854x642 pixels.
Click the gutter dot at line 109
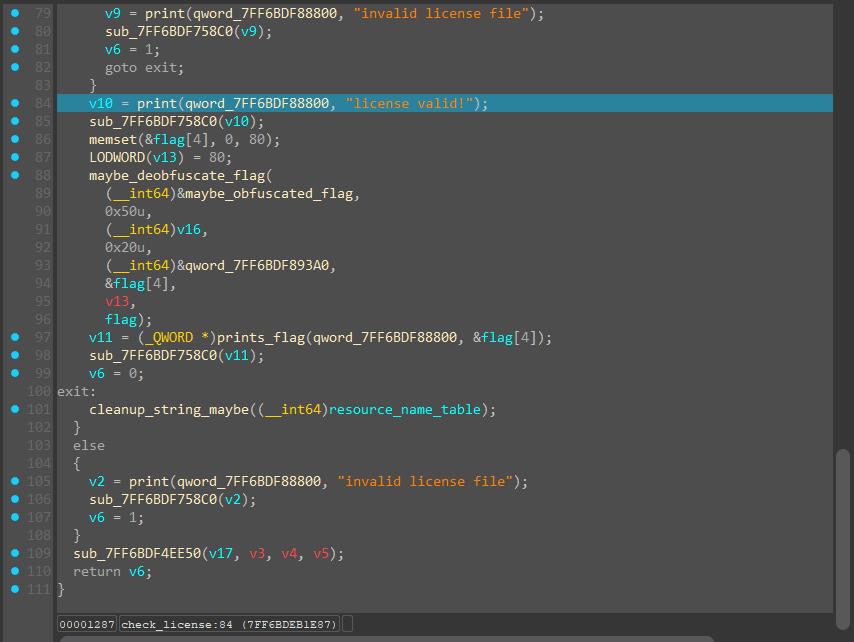click(14, 553)
